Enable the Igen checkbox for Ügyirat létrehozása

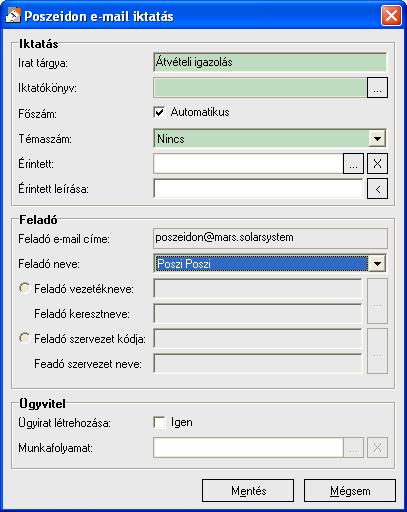coord(159,422)
